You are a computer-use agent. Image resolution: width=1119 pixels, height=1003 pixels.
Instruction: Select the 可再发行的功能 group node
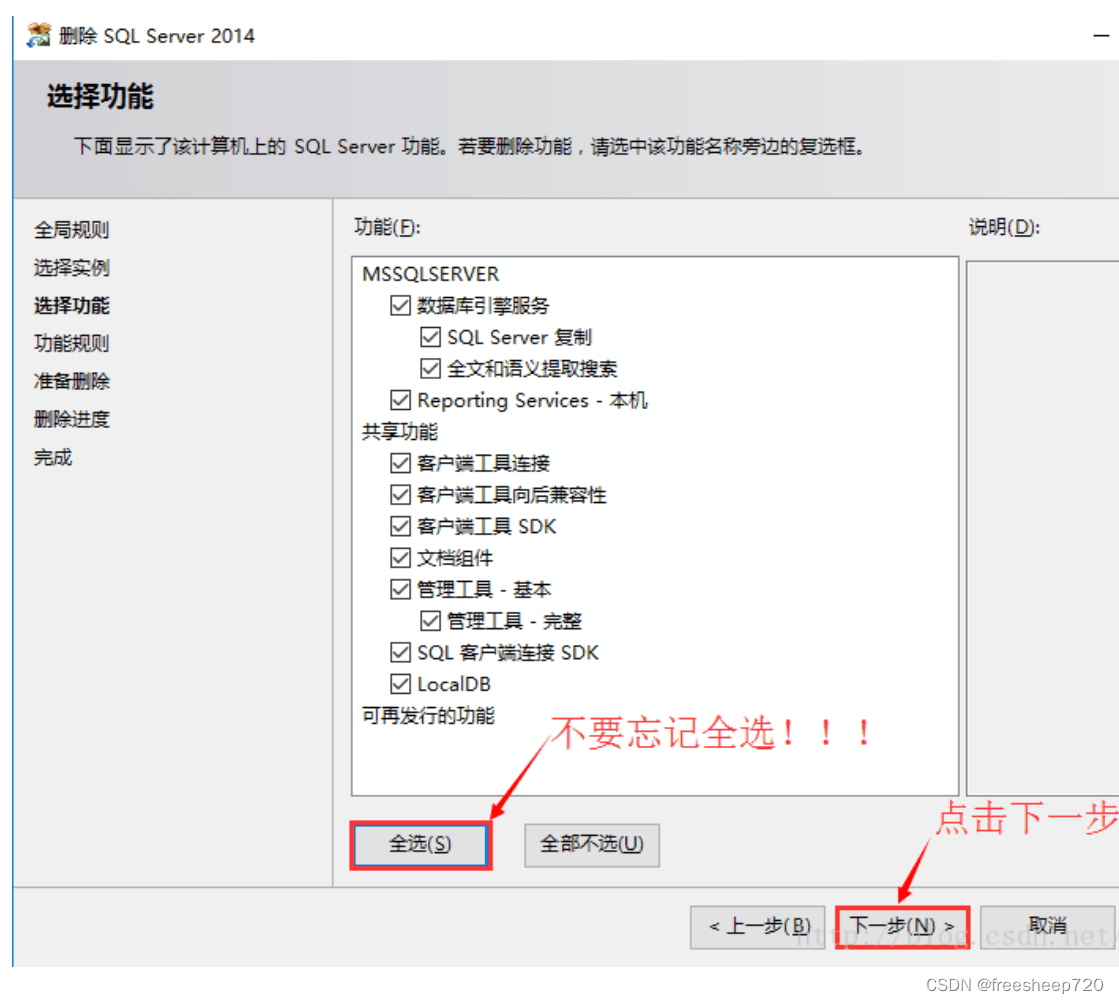(428, 715)
